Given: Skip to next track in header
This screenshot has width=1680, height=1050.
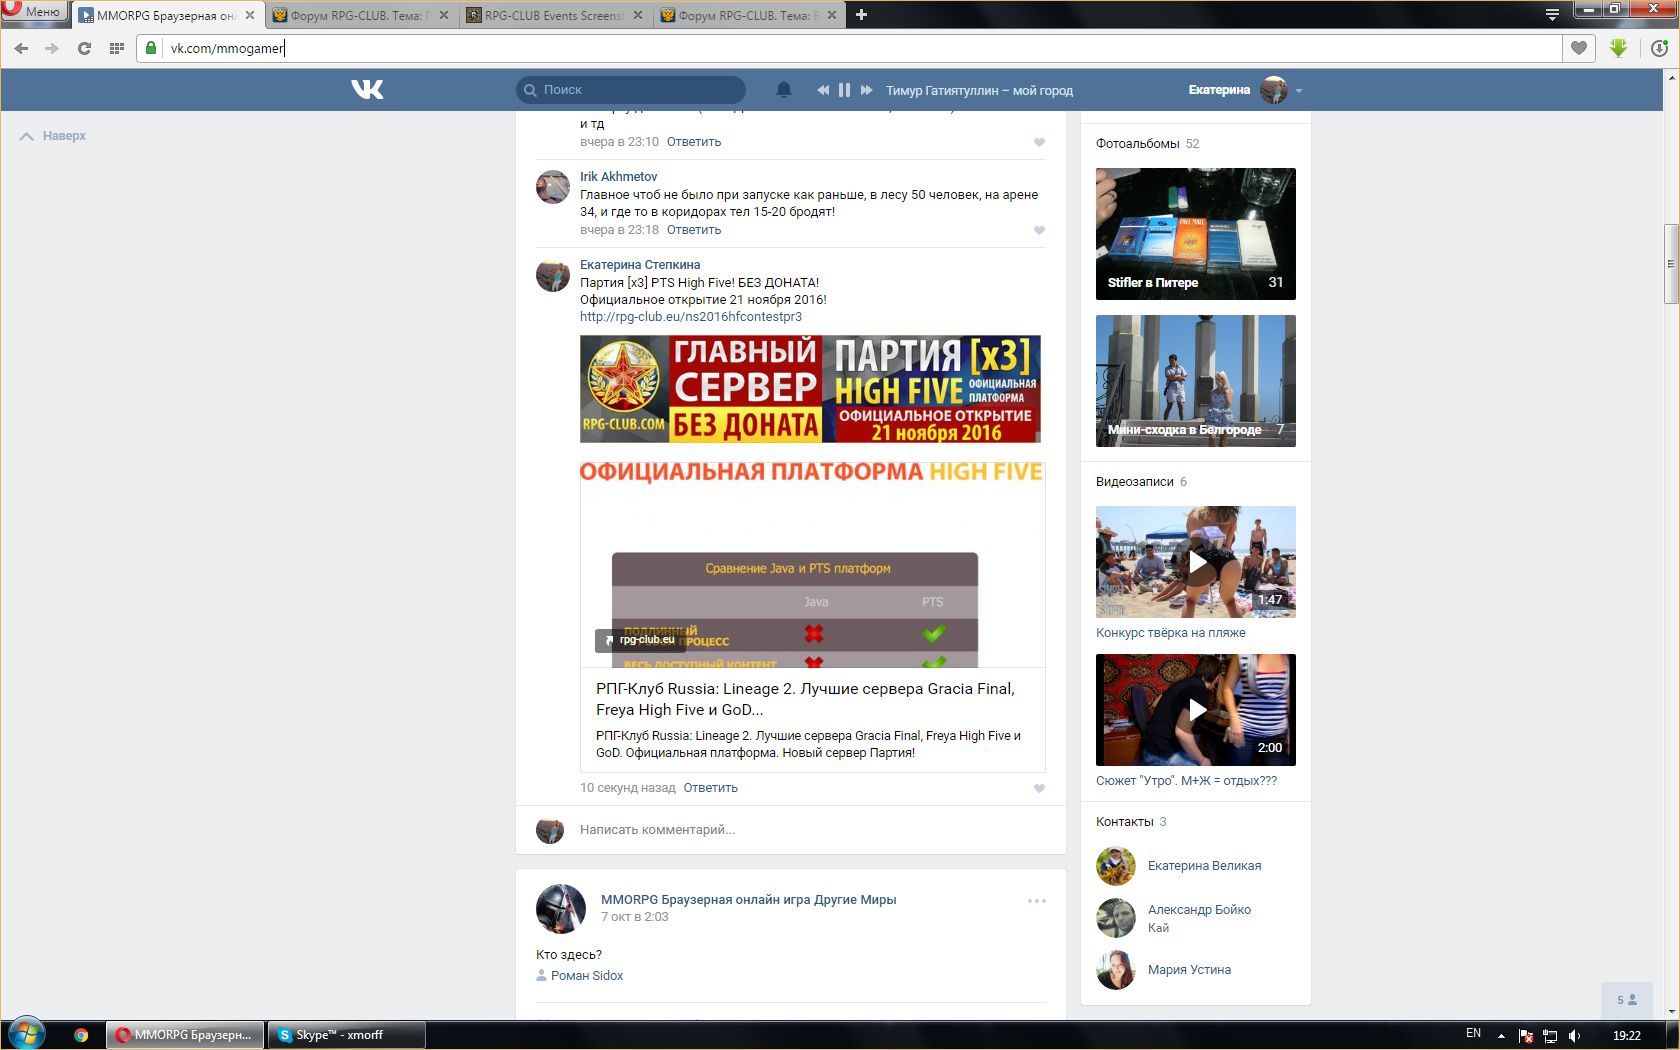Looking at the screenshot, I should (x=866, y=90).
